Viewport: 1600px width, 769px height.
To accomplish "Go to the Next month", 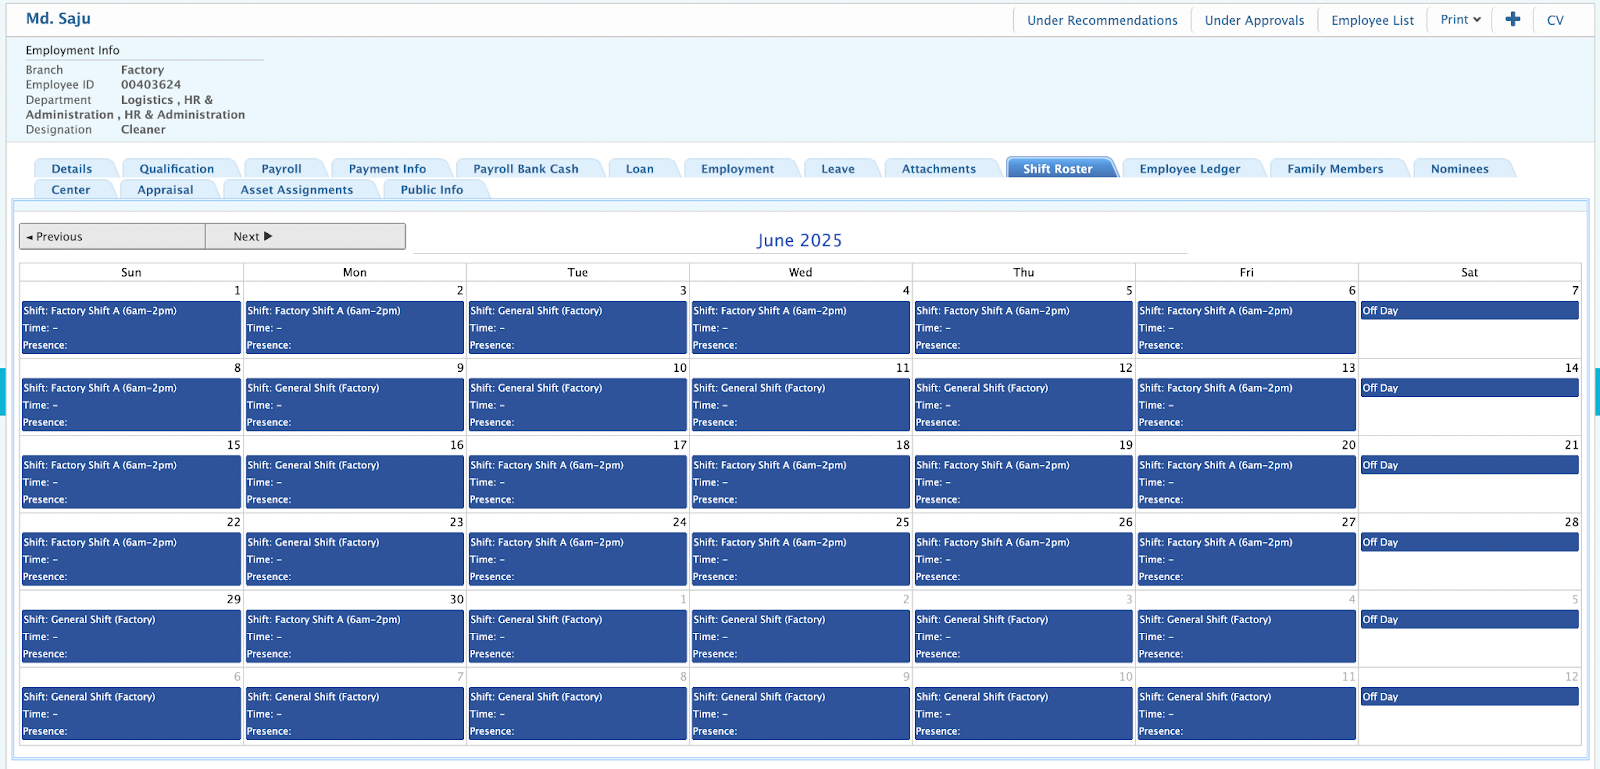I will [x=305, y=236].
